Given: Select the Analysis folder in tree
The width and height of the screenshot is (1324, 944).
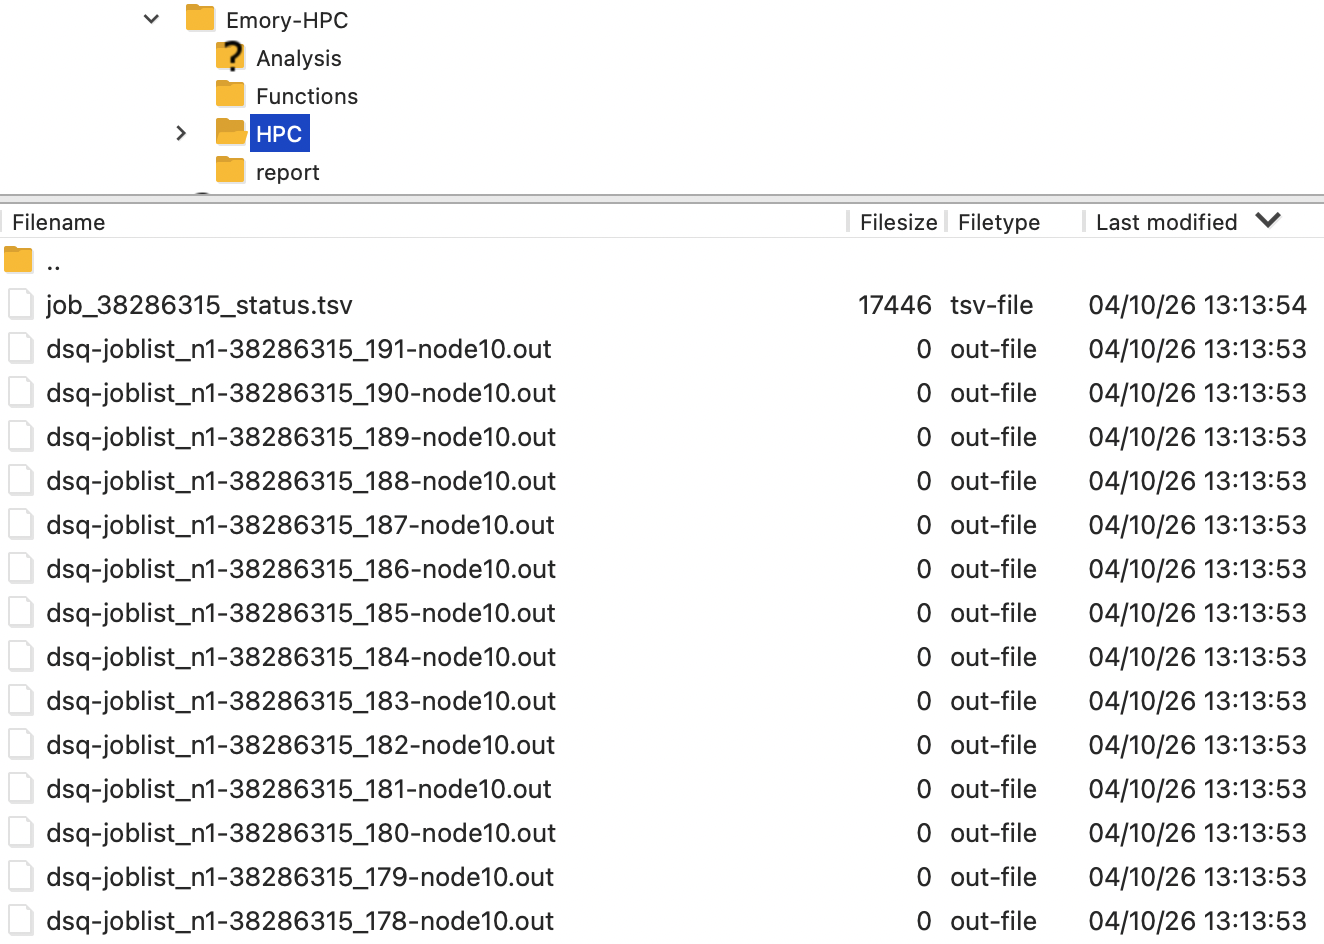Looking at the screenshot, I should click(x=298, y=58).
